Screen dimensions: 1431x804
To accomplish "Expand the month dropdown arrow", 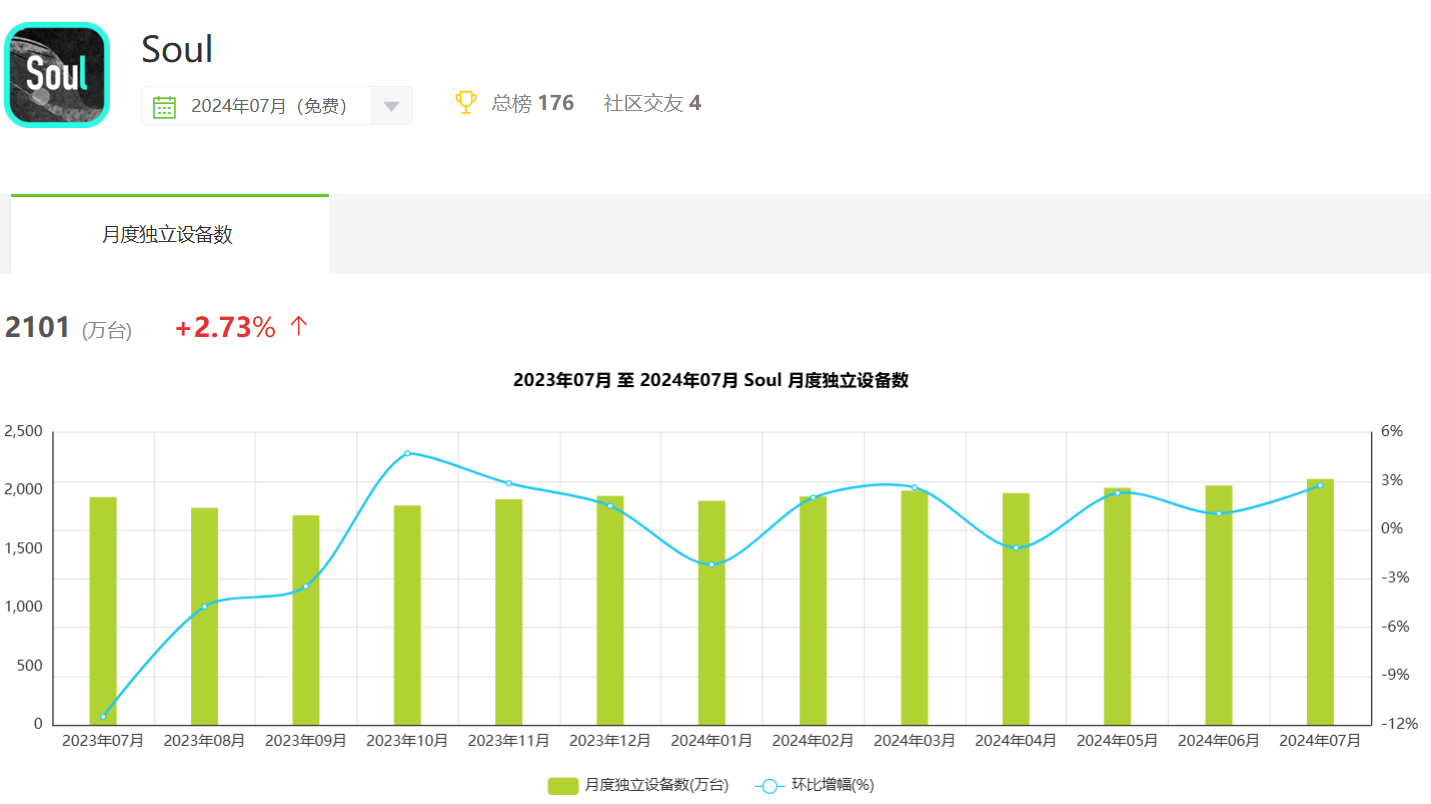I will click(391, 106).
